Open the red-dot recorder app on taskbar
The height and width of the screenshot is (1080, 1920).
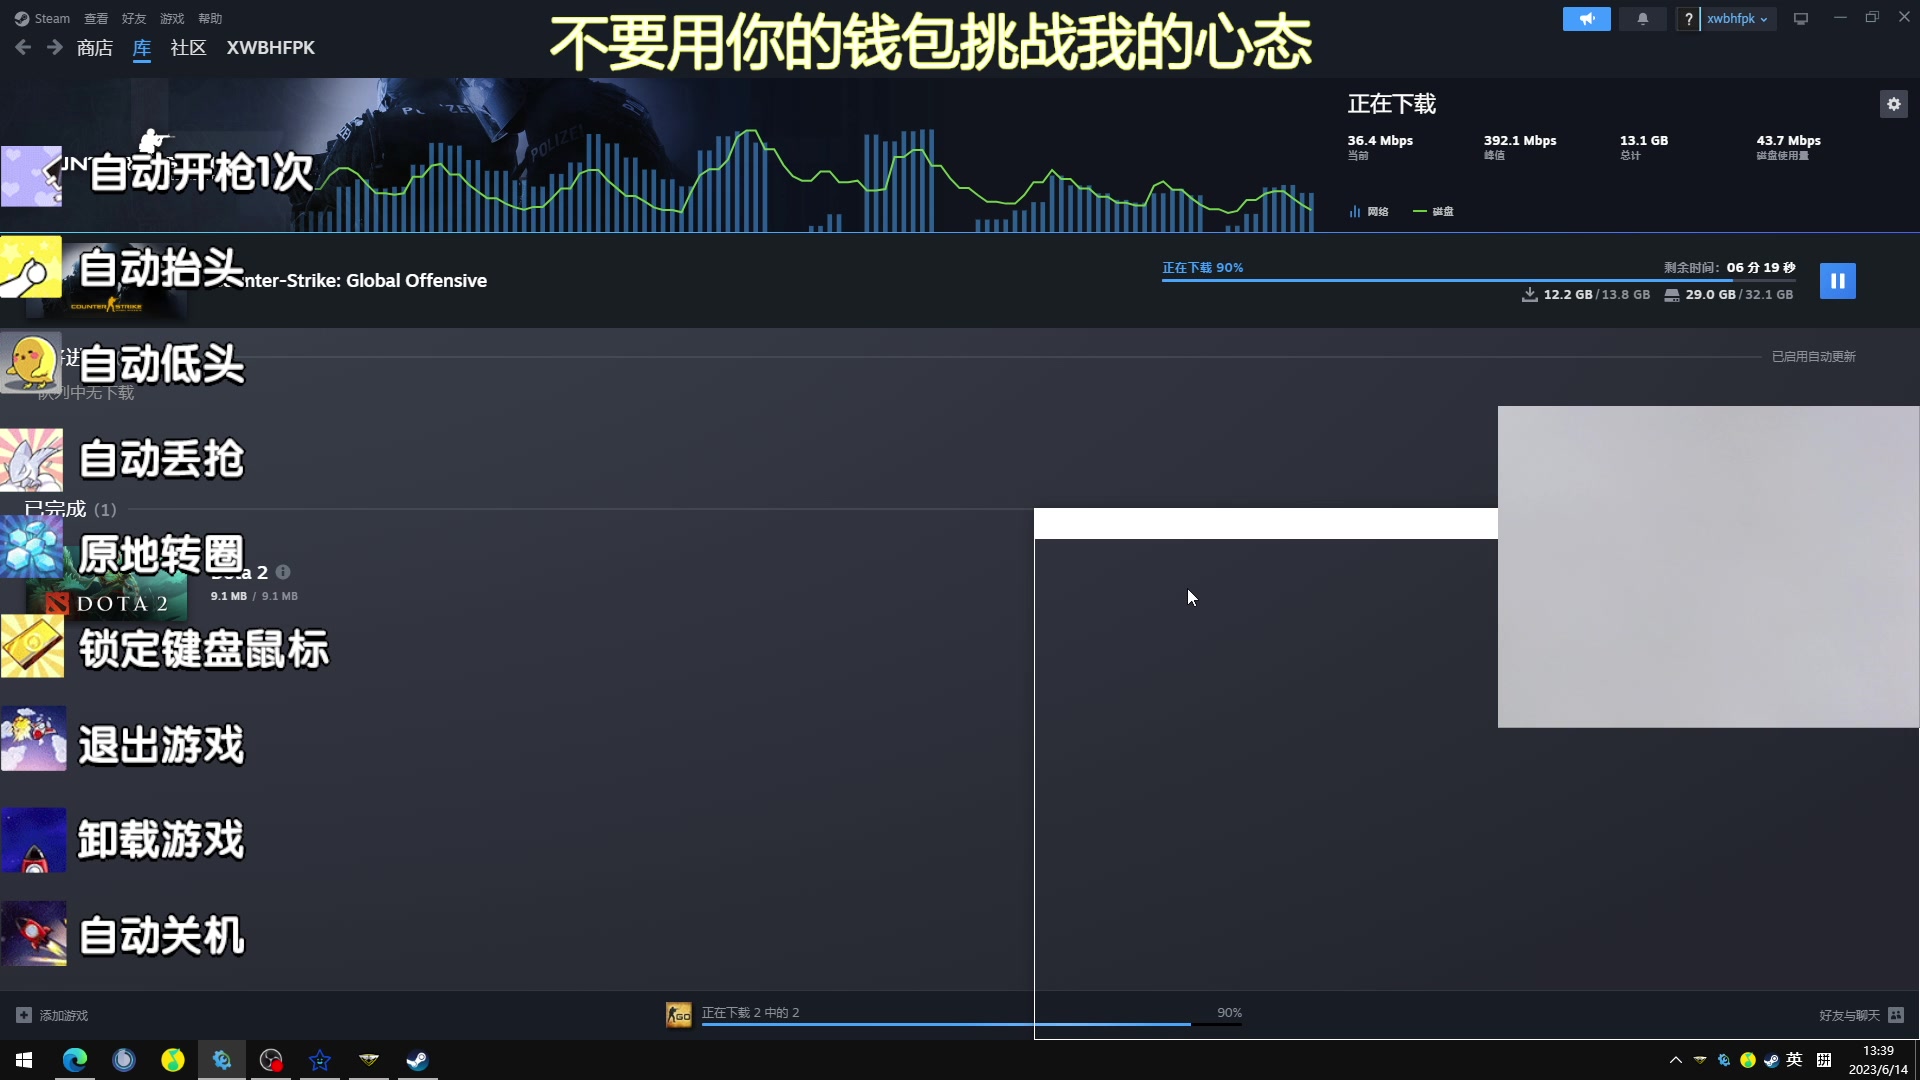[x=271, y=1060]
